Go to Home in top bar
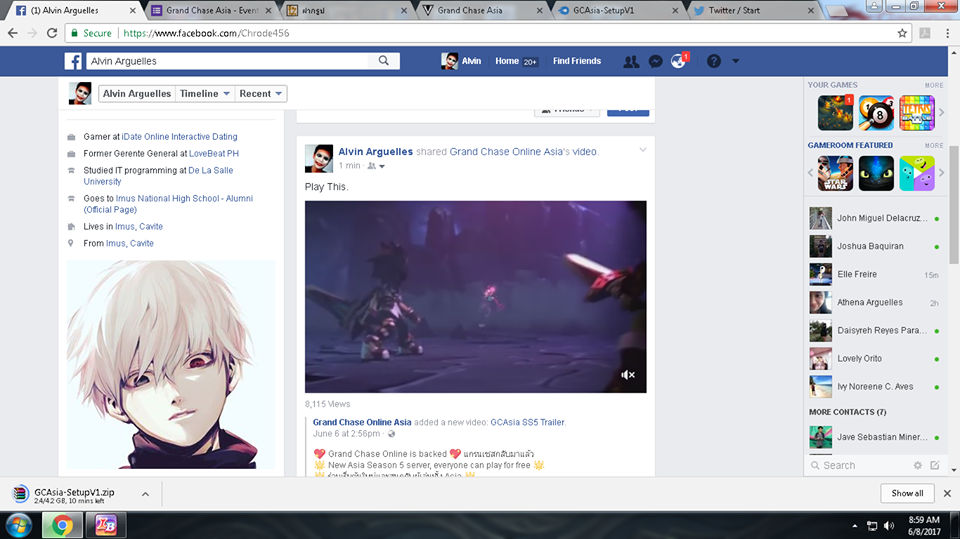The height and width of the screenshot is (539, 960). coord(507,61)
